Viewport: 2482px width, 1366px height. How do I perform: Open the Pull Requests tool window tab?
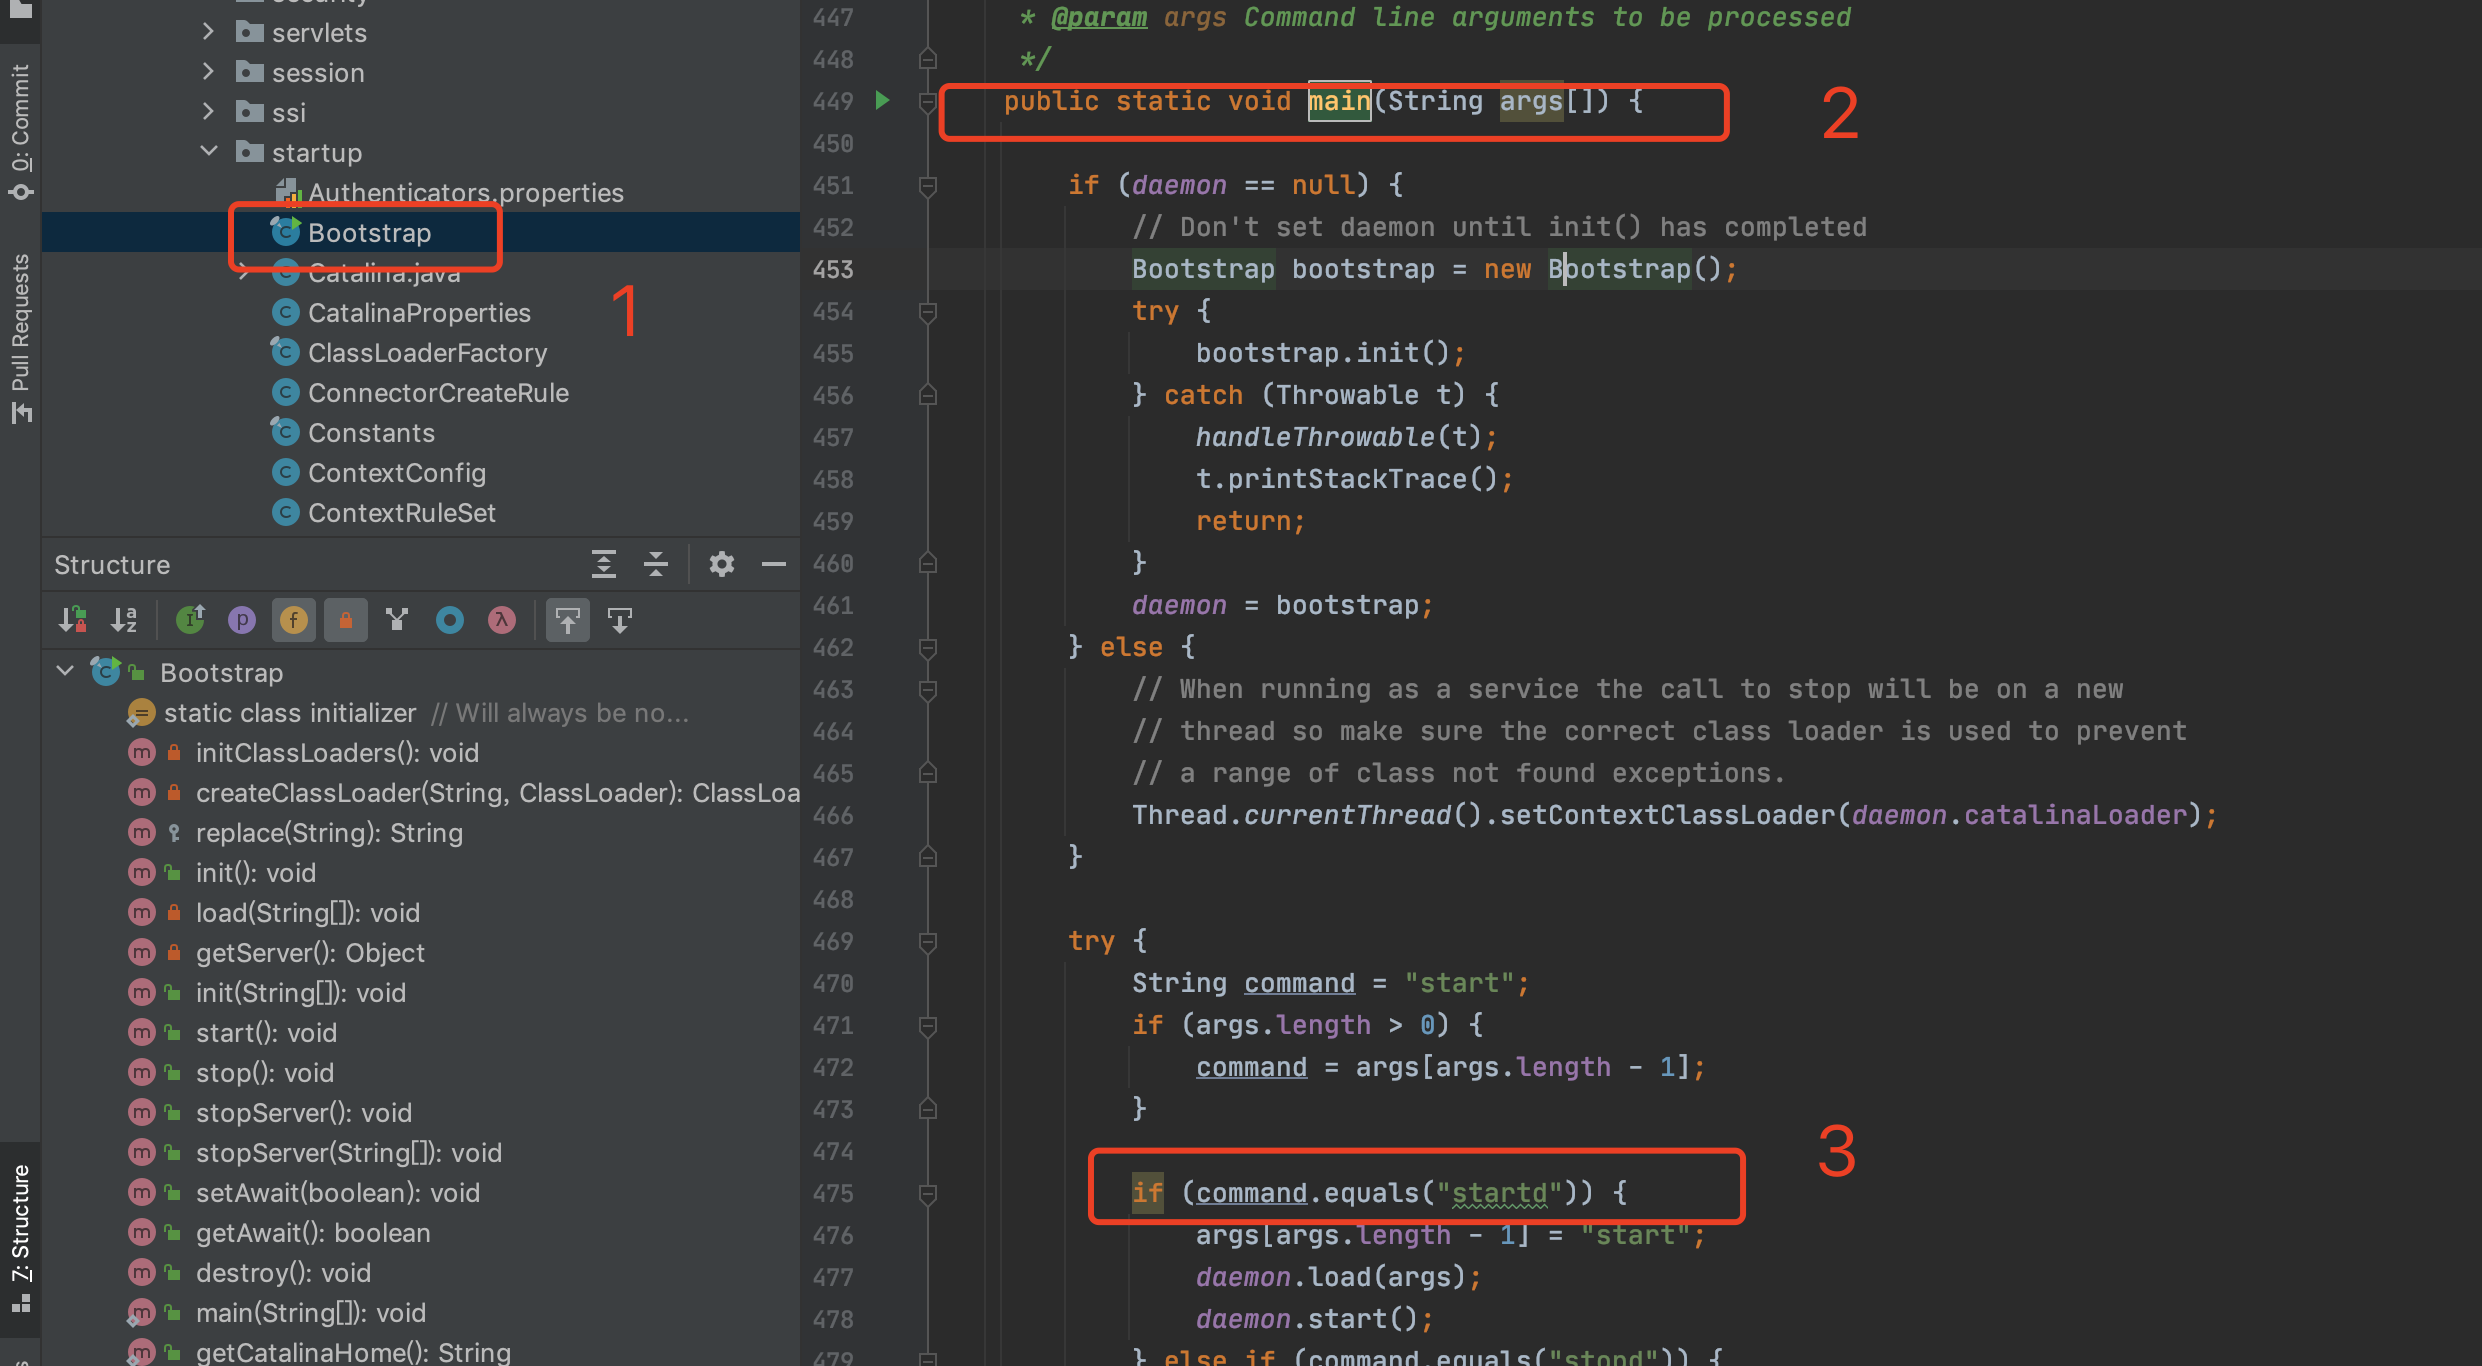(20, 338)
